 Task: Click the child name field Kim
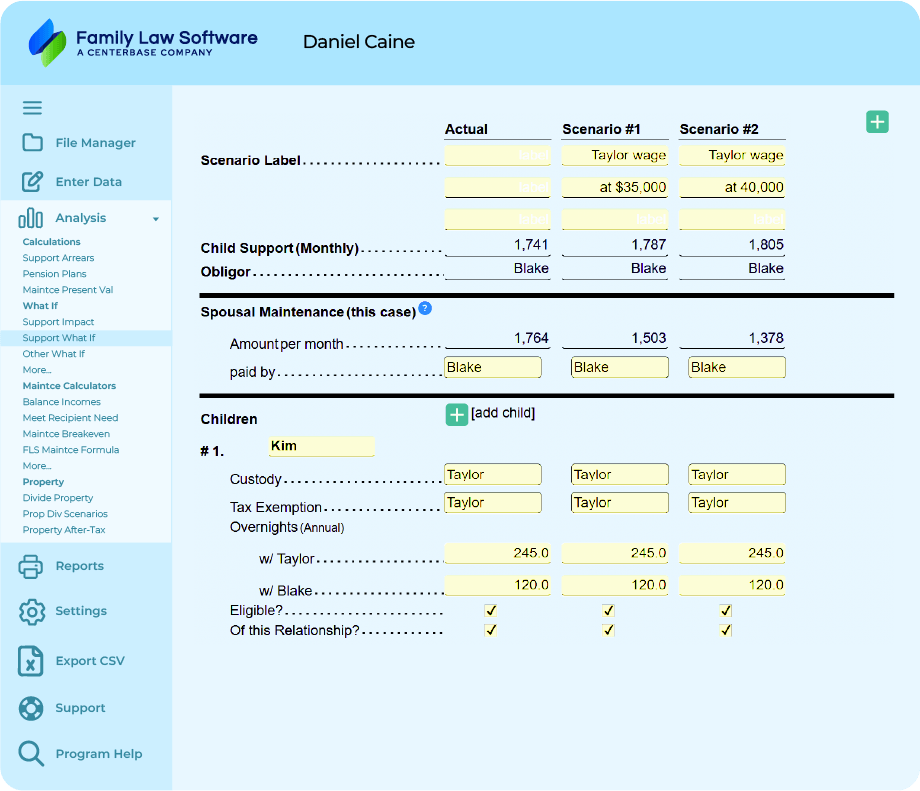(x=321, y=446)
